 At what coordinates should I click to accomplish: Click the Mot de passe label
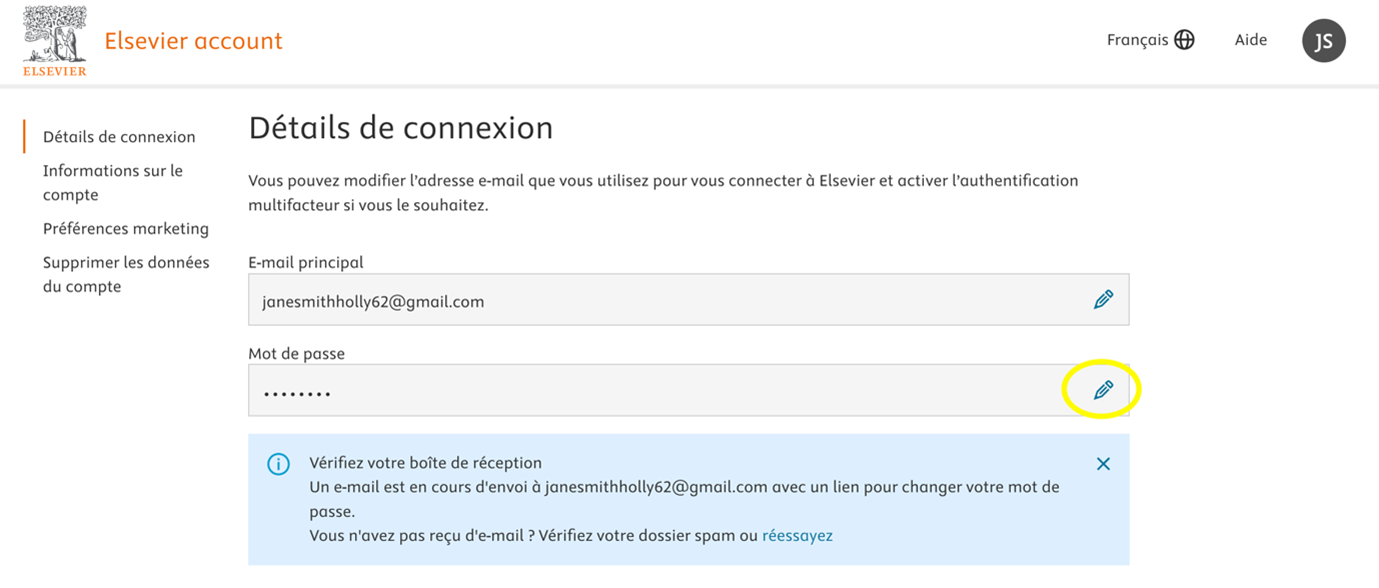(296, 353)
